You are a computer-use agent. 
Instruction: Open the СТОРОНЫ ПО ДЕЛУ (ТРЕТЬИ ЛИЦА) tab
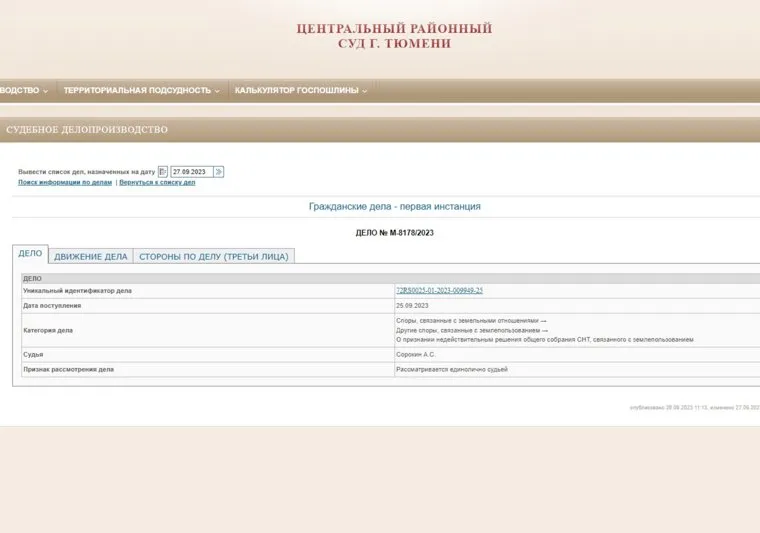[x=213, y=256]
